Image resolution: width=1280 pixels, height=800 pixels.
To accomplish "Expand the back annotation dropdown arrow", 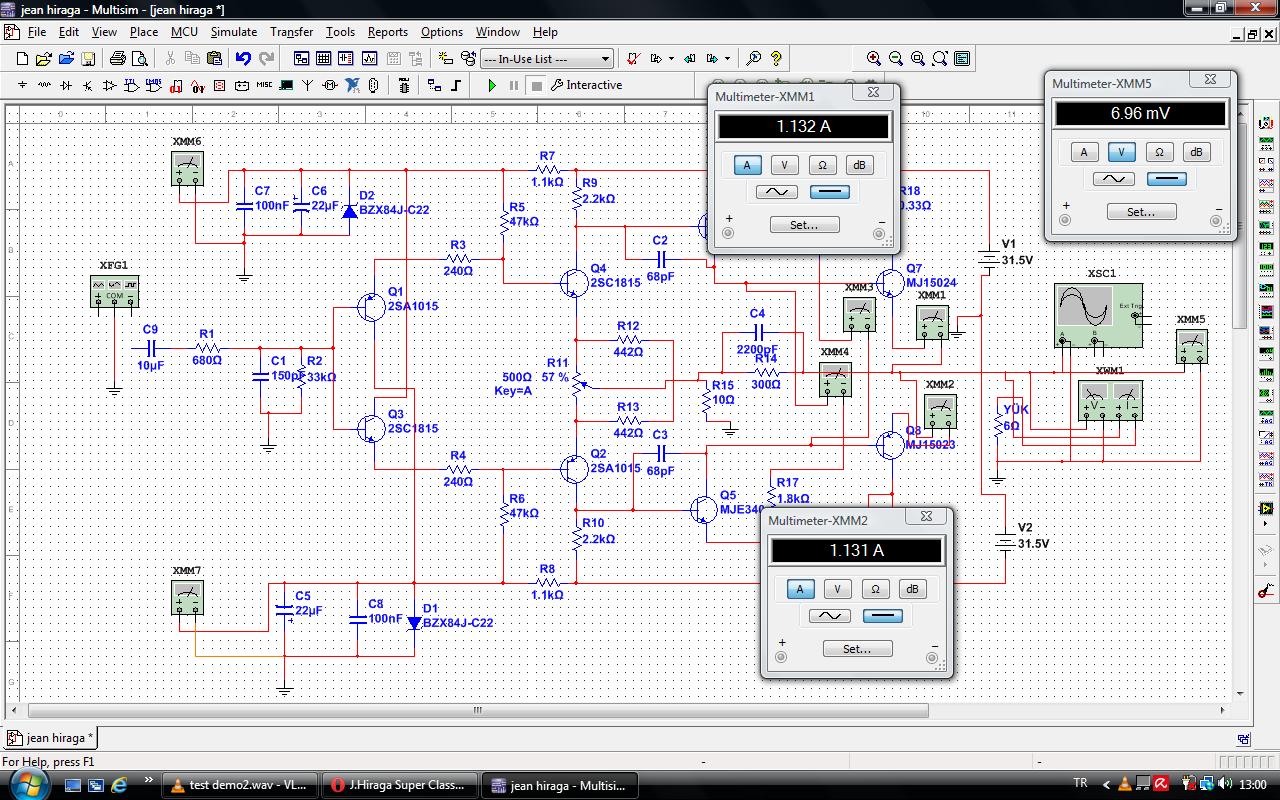I will pyautogui.click(x=671, y=59).
